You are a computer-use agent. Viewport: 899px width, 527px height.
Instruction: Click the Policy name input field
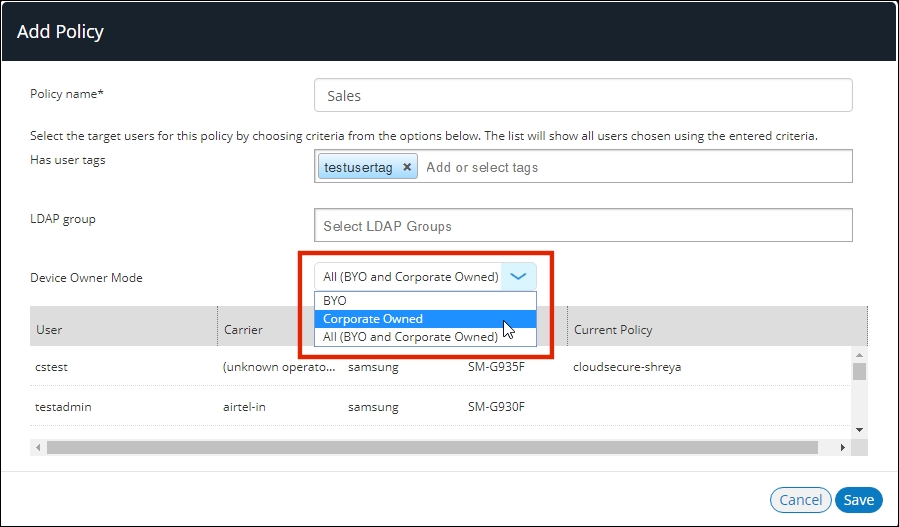(582, 96)
